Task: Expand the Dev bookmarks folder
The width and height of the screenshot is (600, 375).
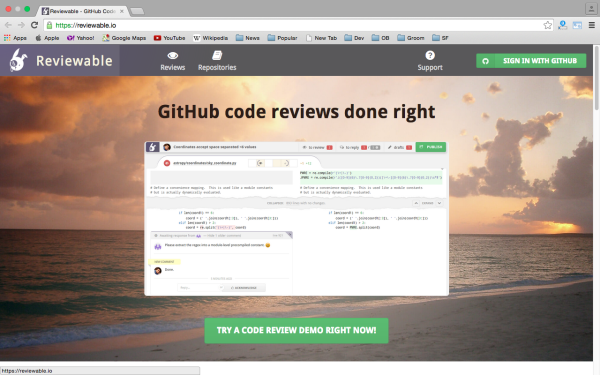Action: click(x=354, y=38)
